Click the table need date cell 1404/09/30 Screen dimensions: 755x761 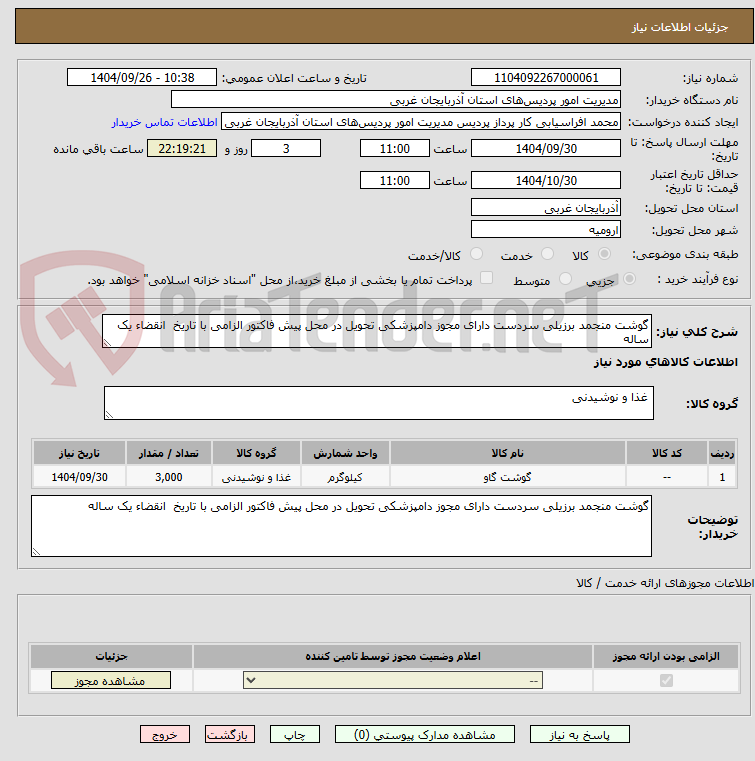pyautogui.click(x=79, y=477)
